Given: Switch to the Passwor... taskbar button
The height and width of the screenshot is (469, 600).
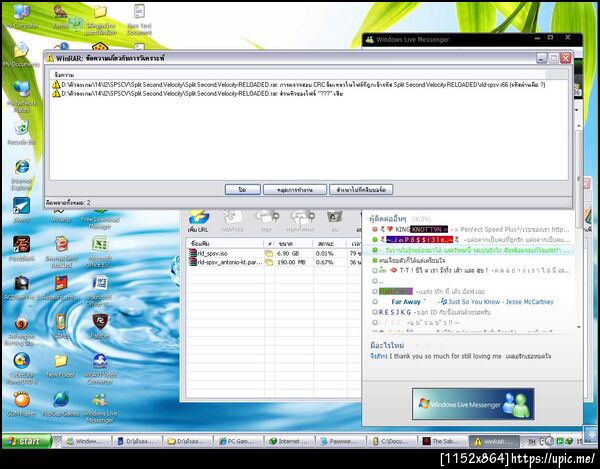Looking at the screenshot, I should coord(341,441).
